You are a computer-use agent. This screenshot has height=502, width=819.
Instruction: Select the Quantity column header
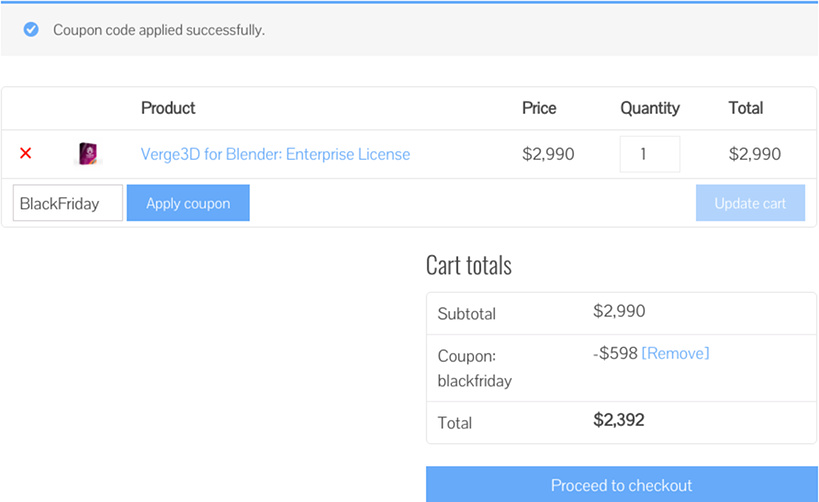tap(650, 108)
